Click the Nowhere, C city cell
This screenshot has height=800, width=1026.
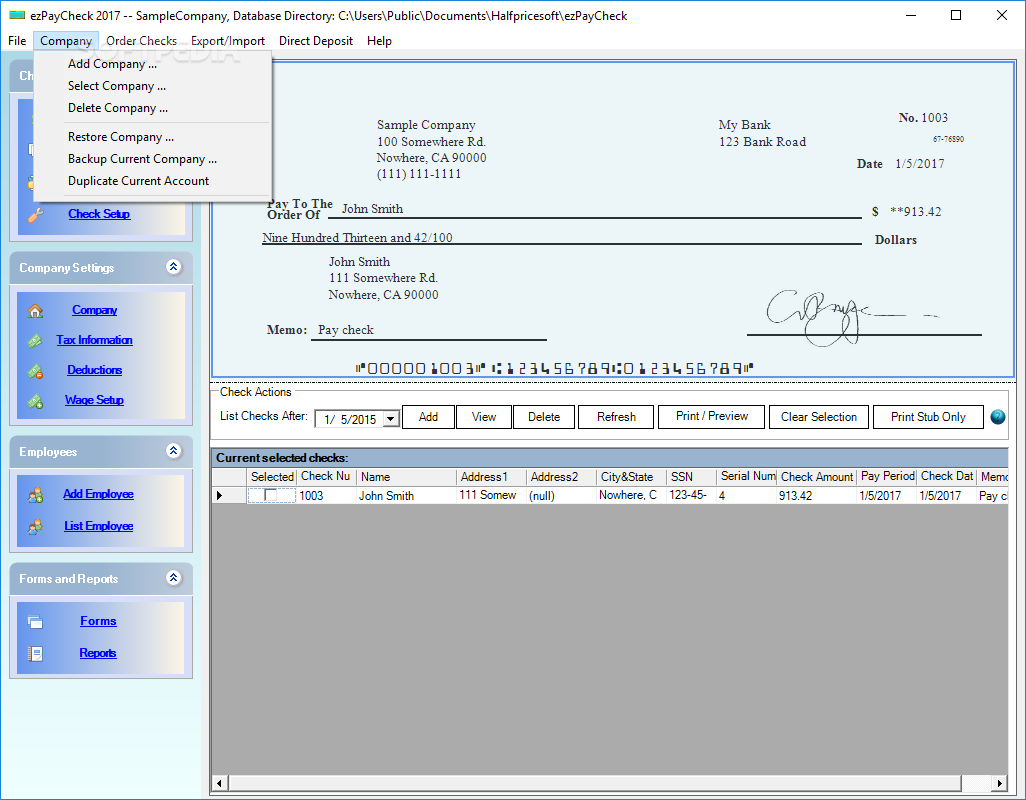tap(631, 496)
